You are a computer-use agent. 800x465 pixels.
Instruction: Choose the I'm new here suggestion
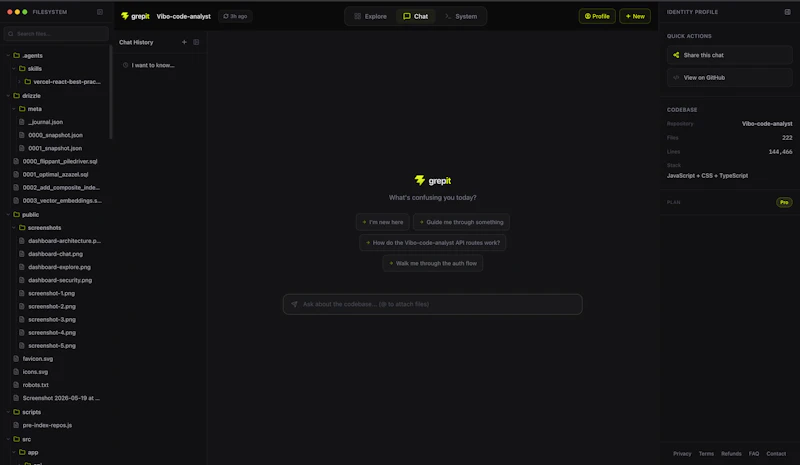[383, 222]
